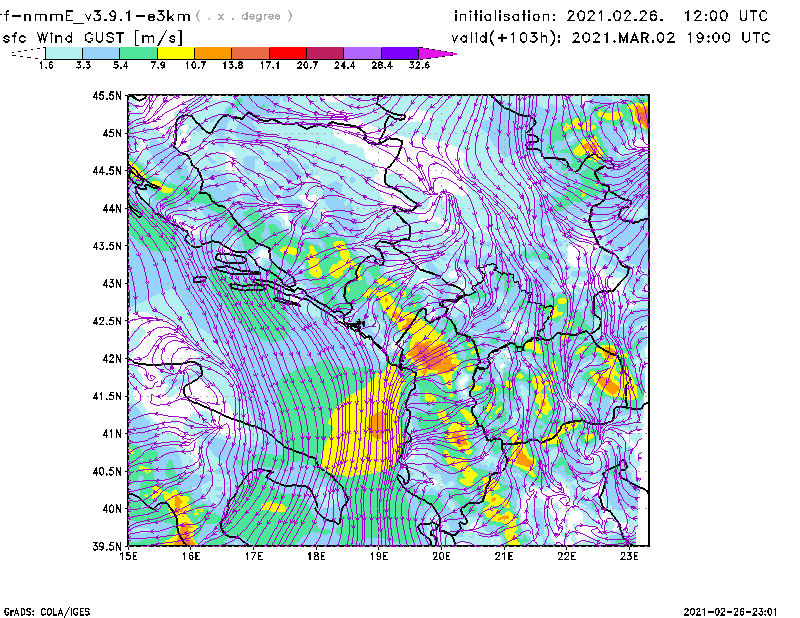Click the '32.6' legend value

(419, 65)
